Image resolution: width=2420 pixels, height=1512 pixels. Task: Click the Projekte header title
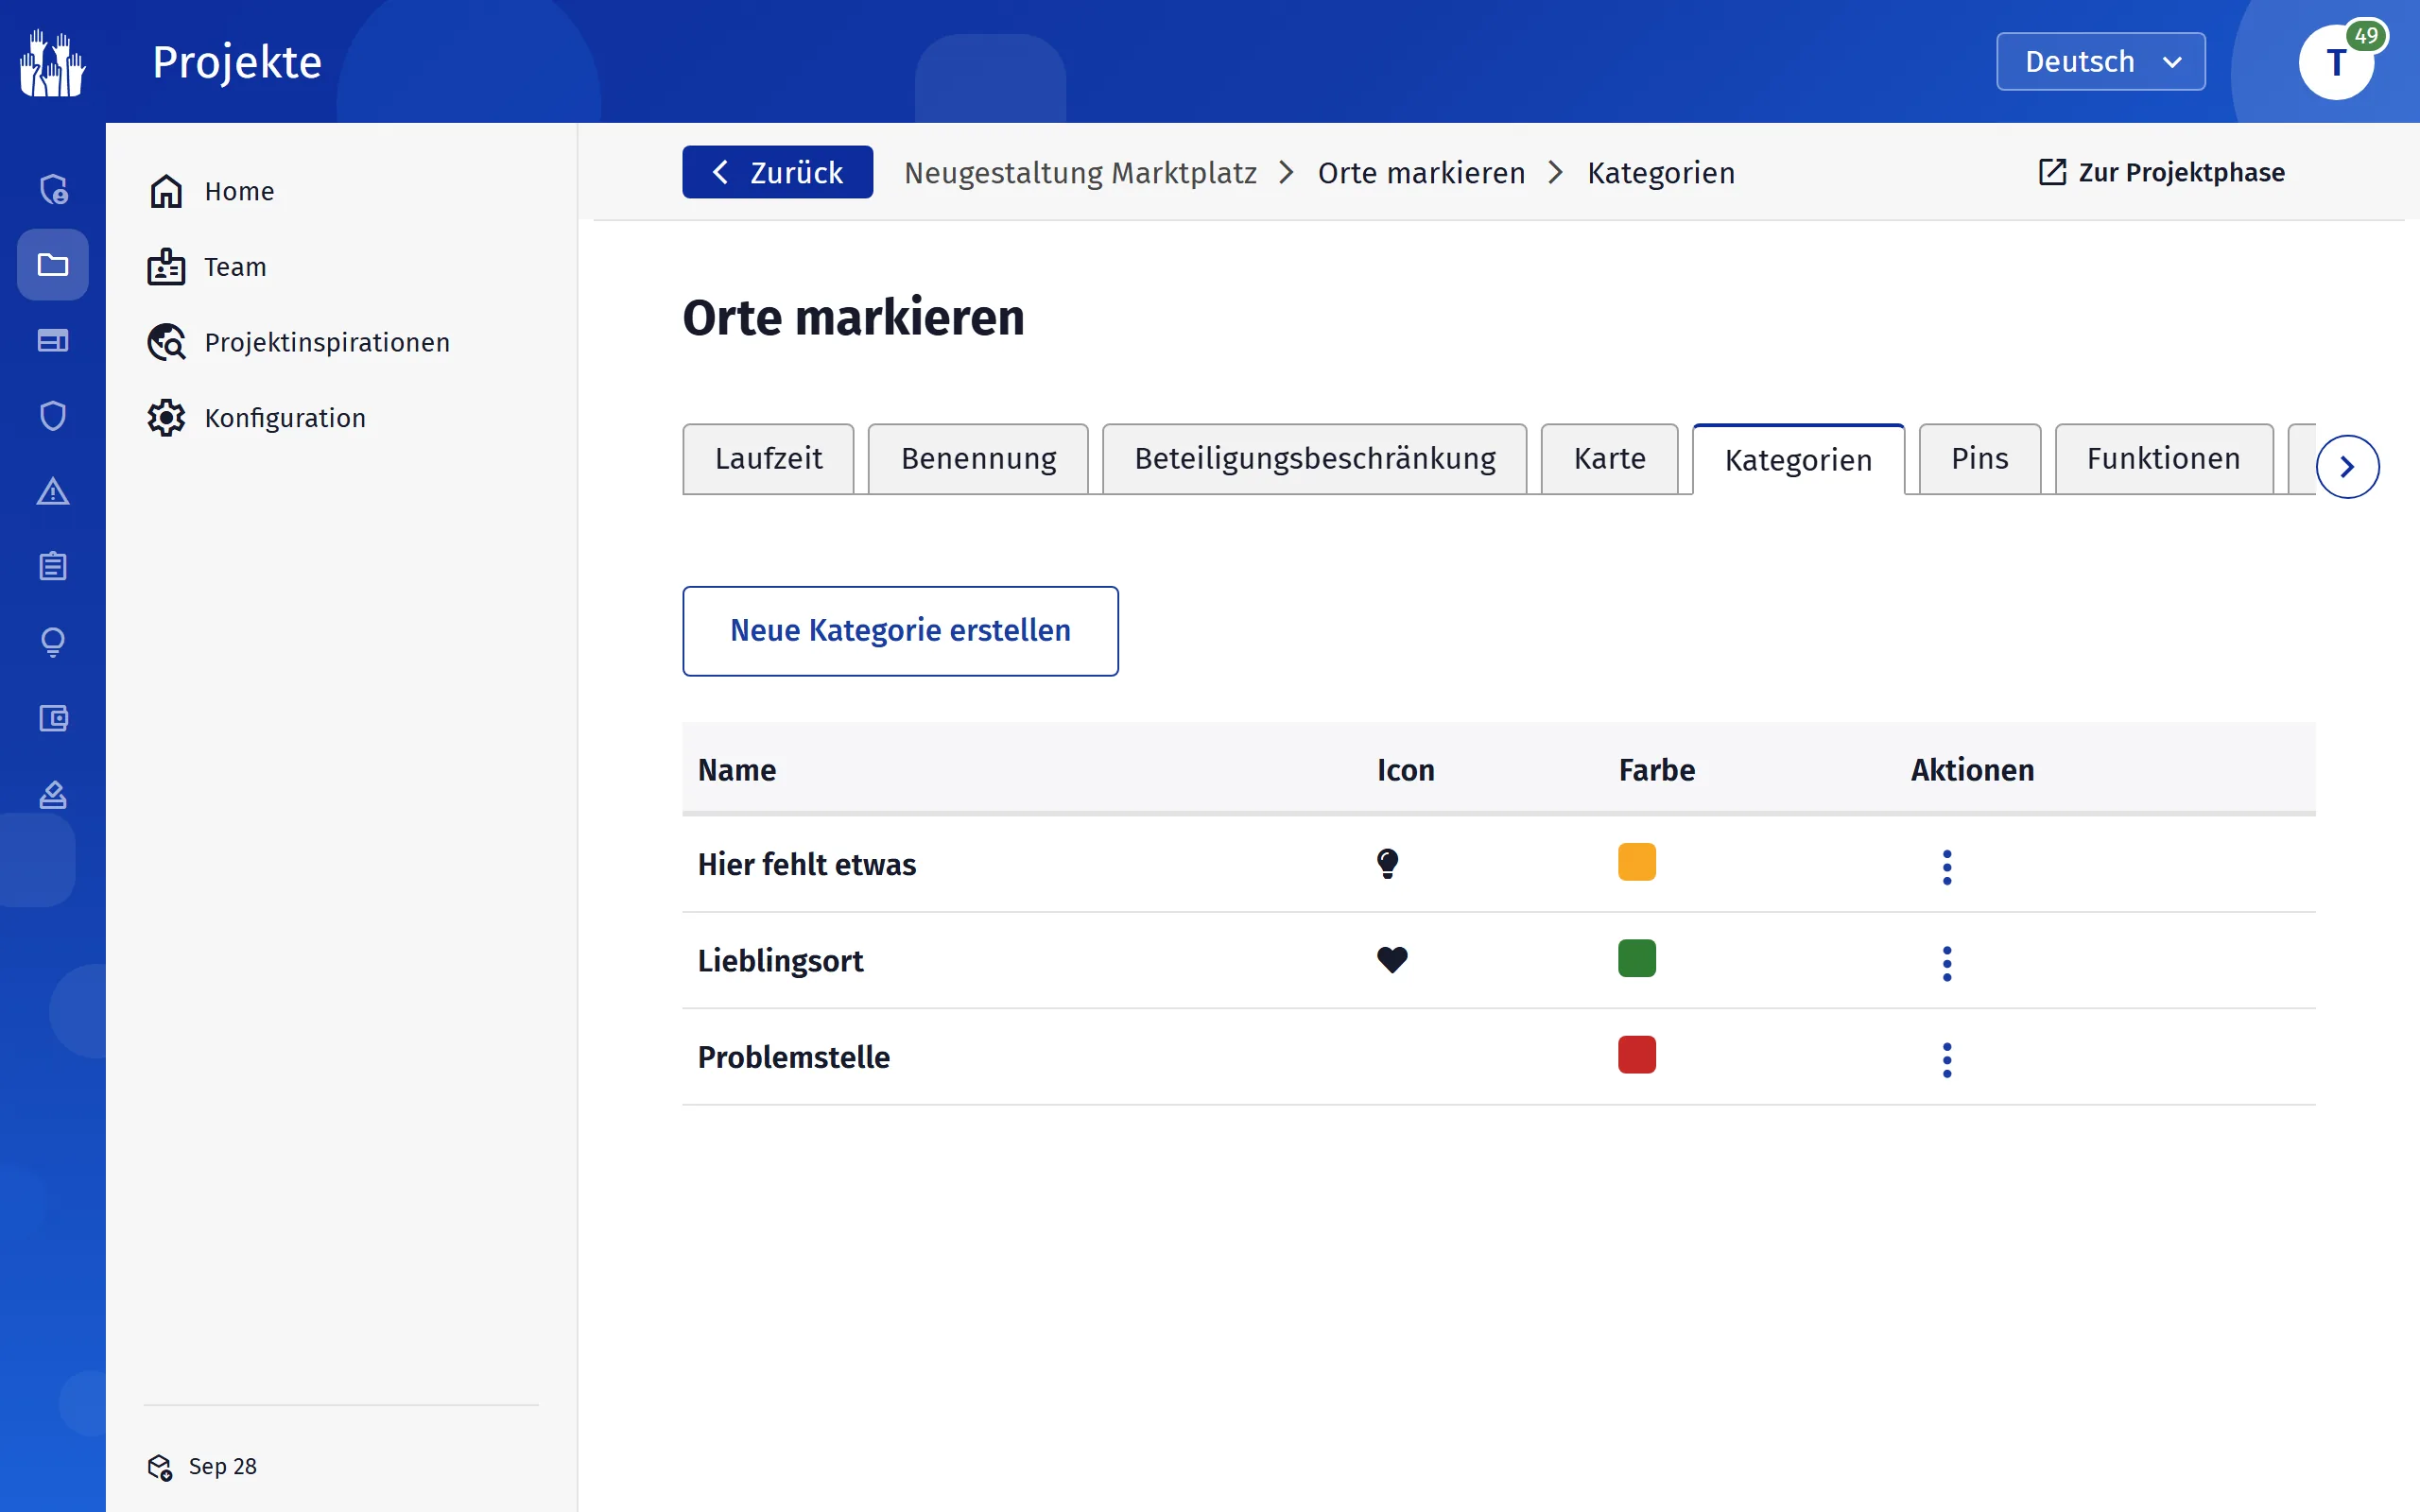237,62
